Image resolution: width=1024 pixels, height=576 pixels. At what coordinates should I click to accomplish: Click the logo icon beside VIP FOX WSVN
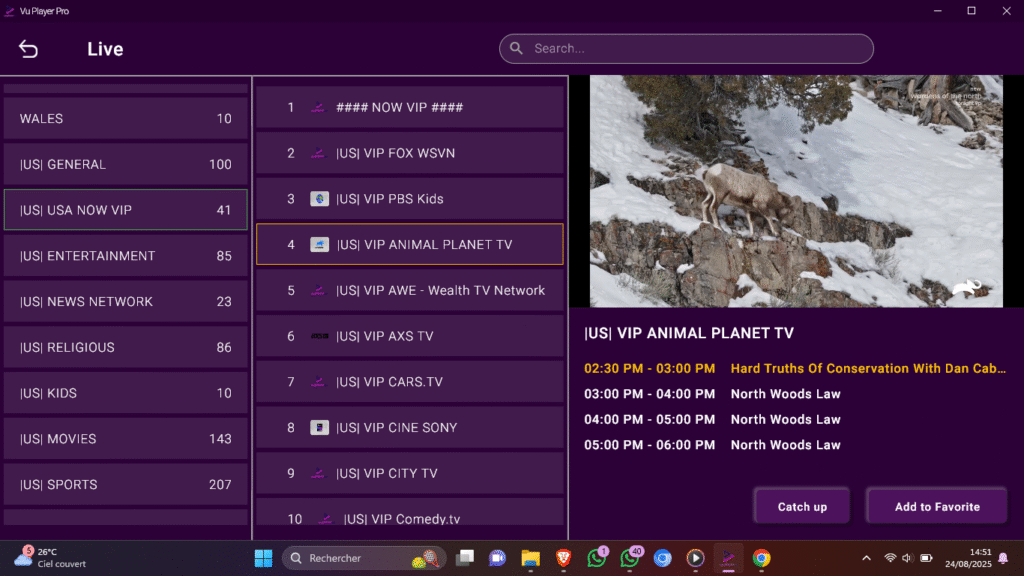tap(318, 153)
